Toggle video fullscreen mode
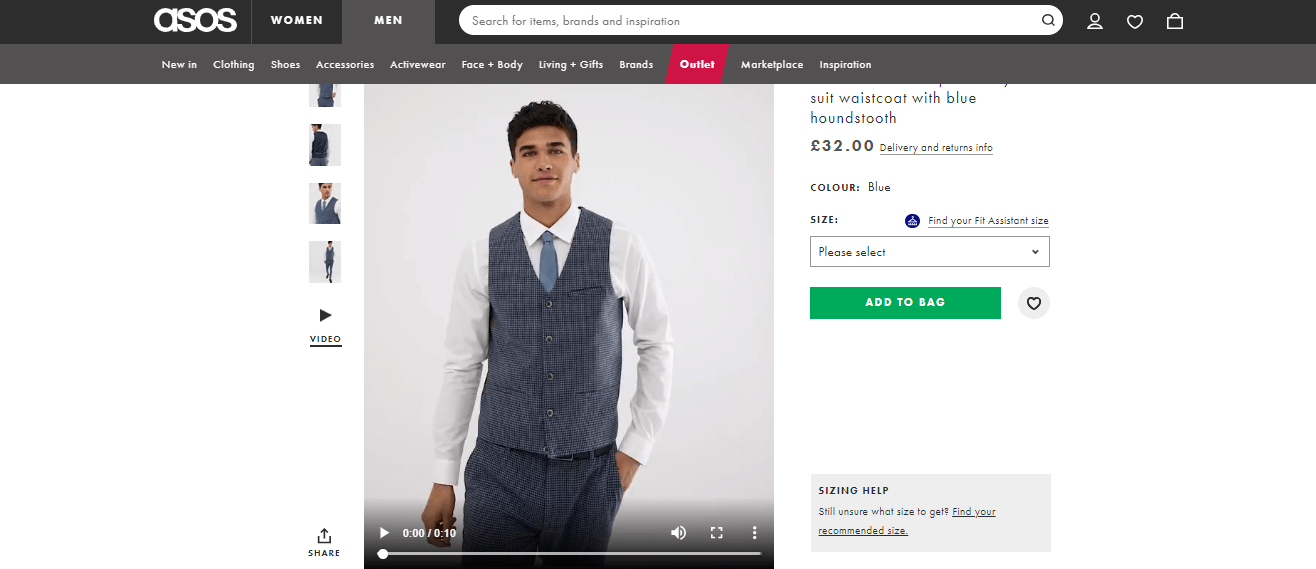 pyautogui.click(x=716, y=533)
